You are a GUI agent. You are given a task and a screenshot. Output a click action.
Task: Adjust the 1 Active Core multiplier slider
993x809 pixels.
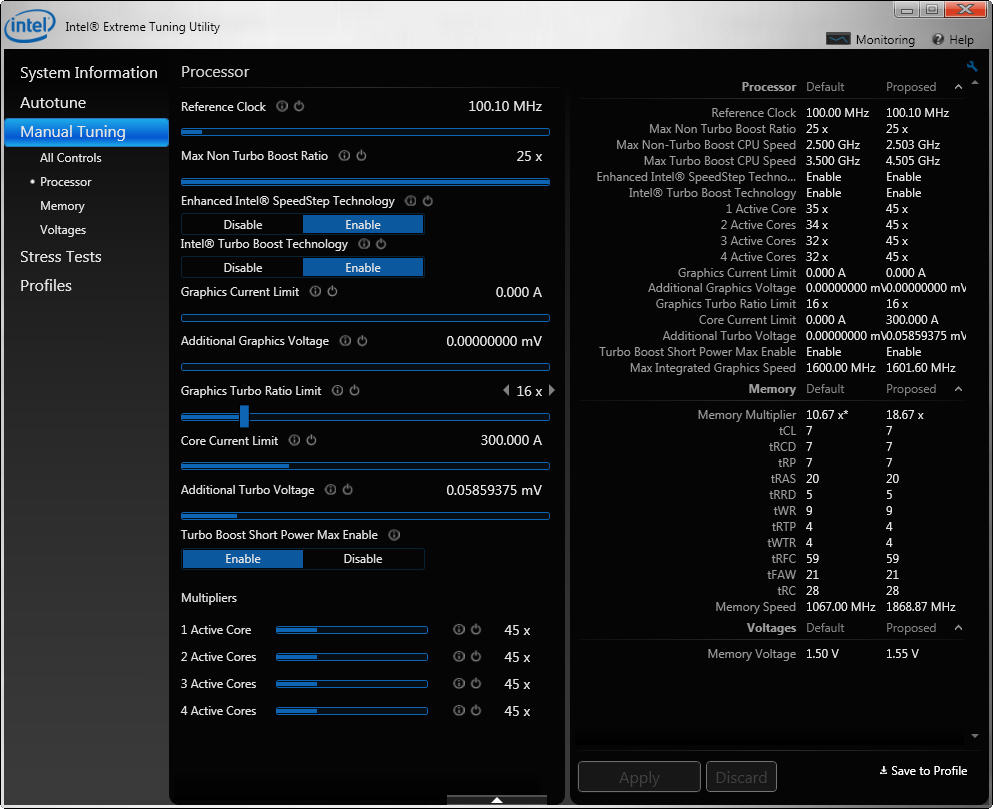(351, 630)
